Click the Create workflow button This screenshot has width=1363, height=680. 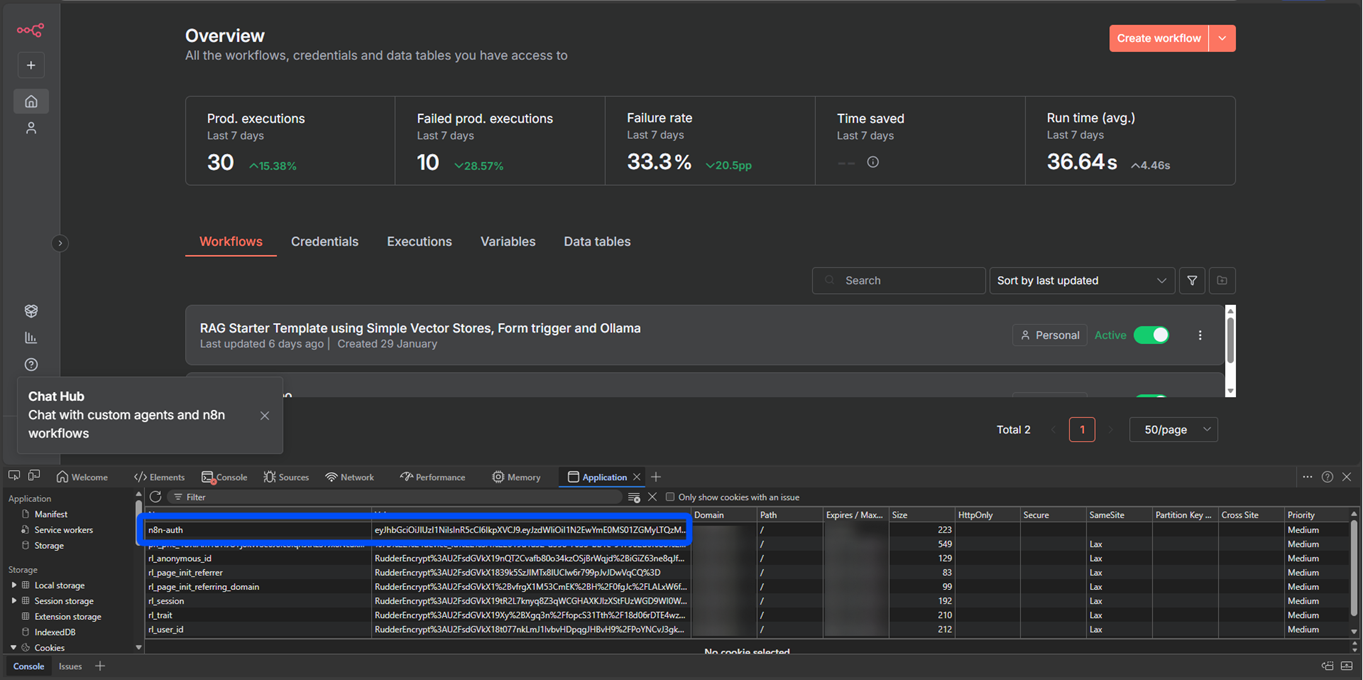[x=1158, y=38]
